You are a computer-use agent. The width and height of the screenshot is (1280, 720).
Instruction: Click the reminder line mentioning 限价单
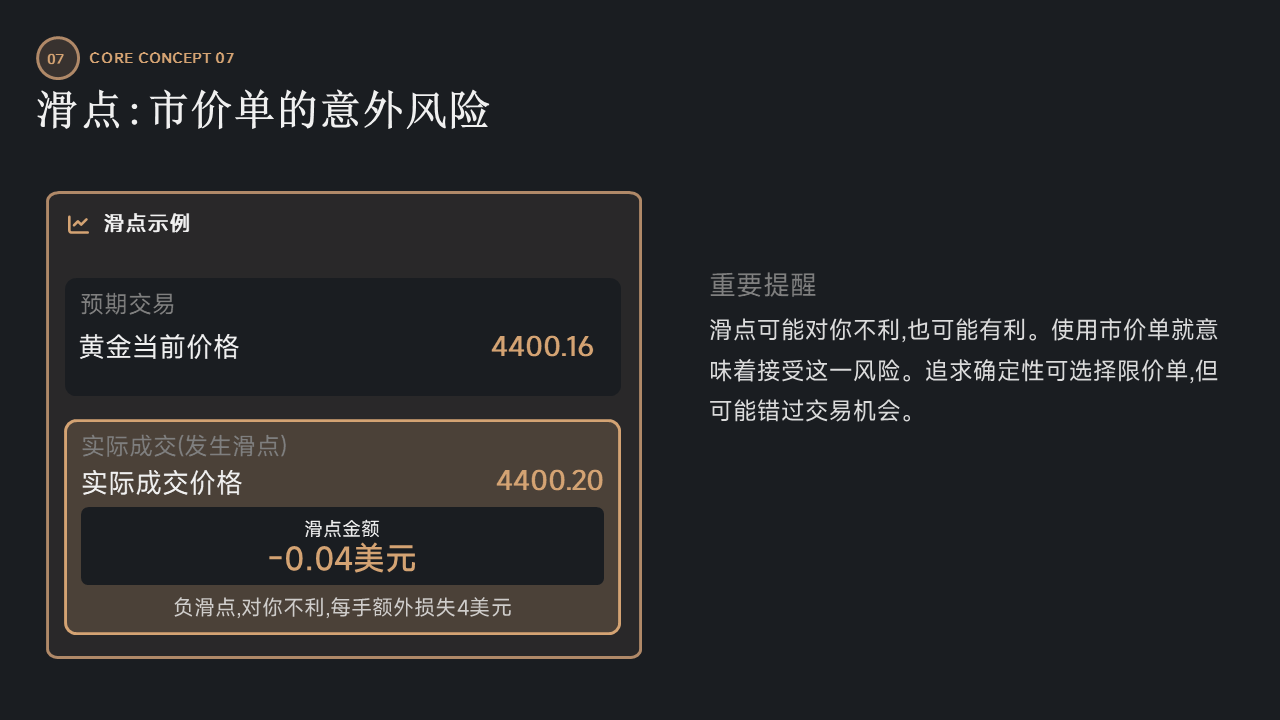963,371
